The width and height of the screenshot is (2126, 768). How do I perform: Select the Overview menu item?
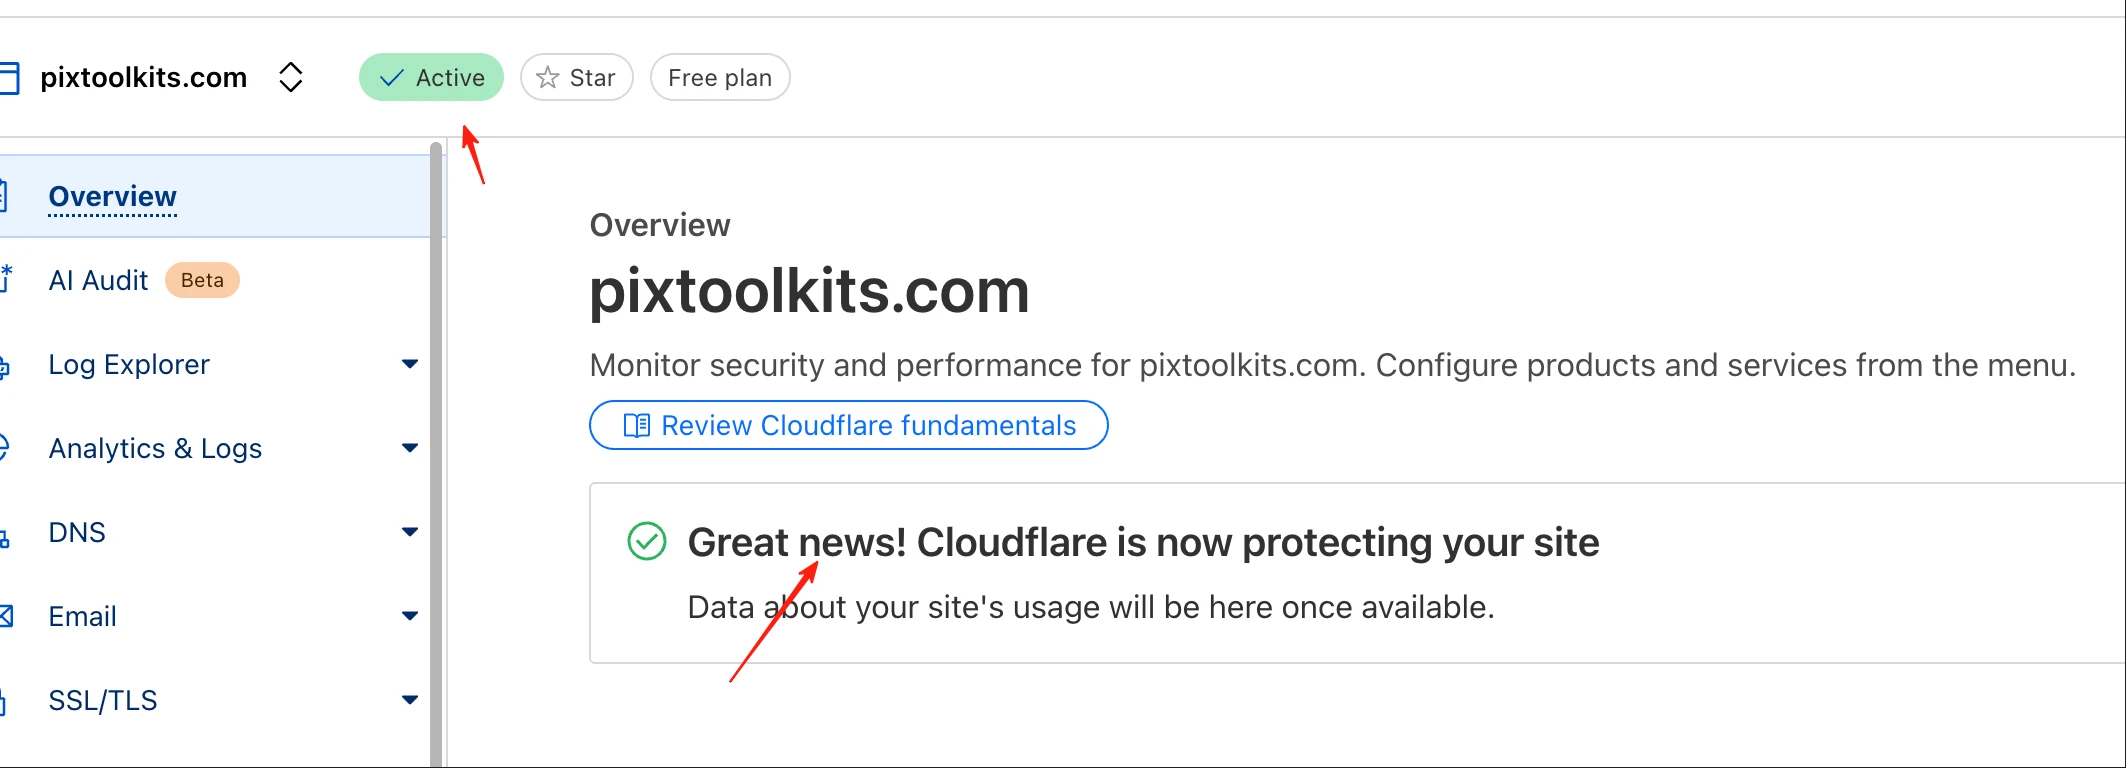215,196
